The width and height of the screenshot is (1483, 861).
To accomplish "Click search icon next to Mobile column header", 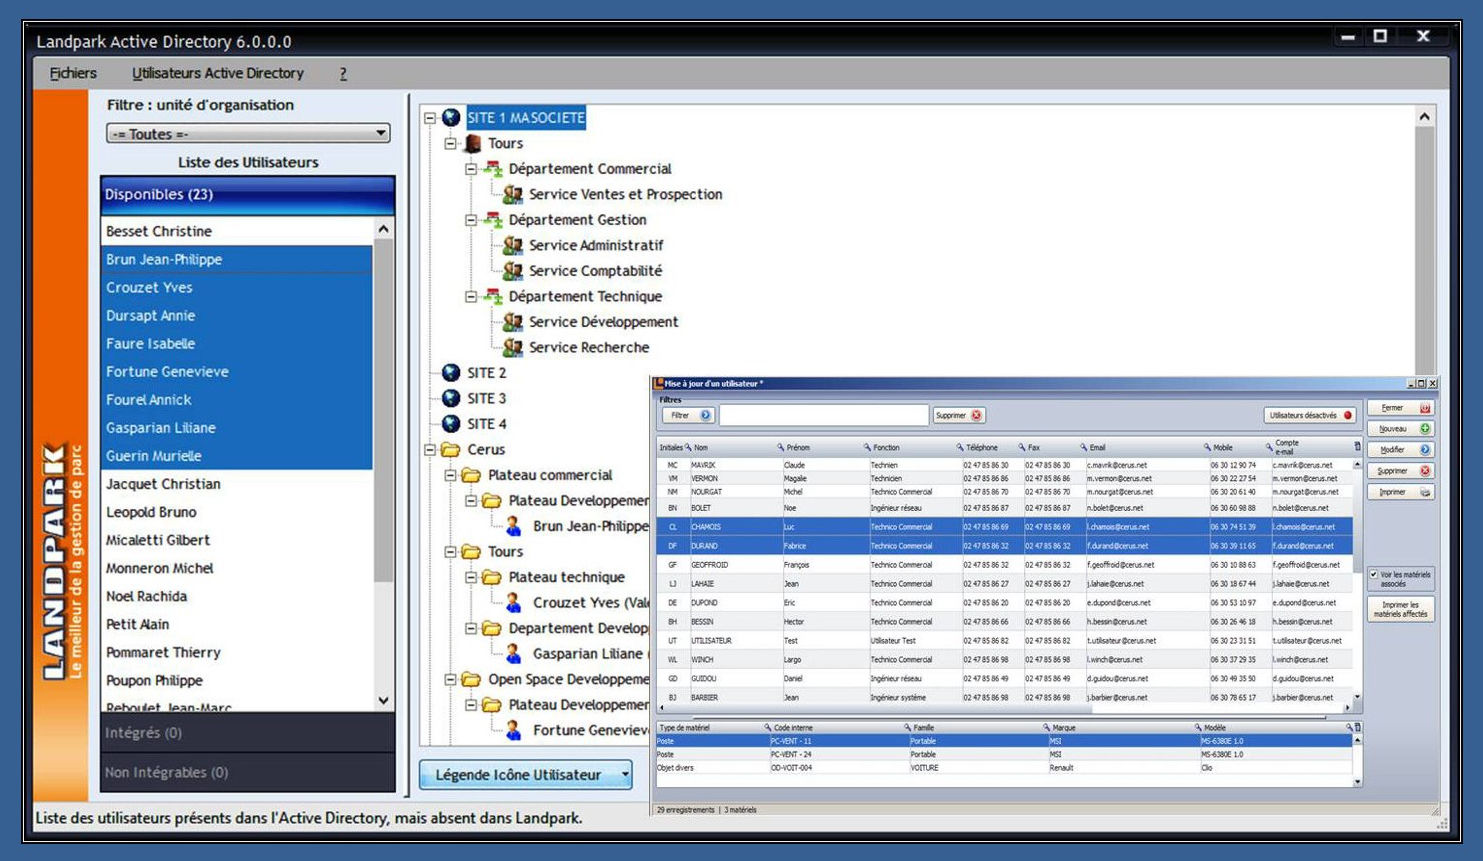I will [1208, 447].
